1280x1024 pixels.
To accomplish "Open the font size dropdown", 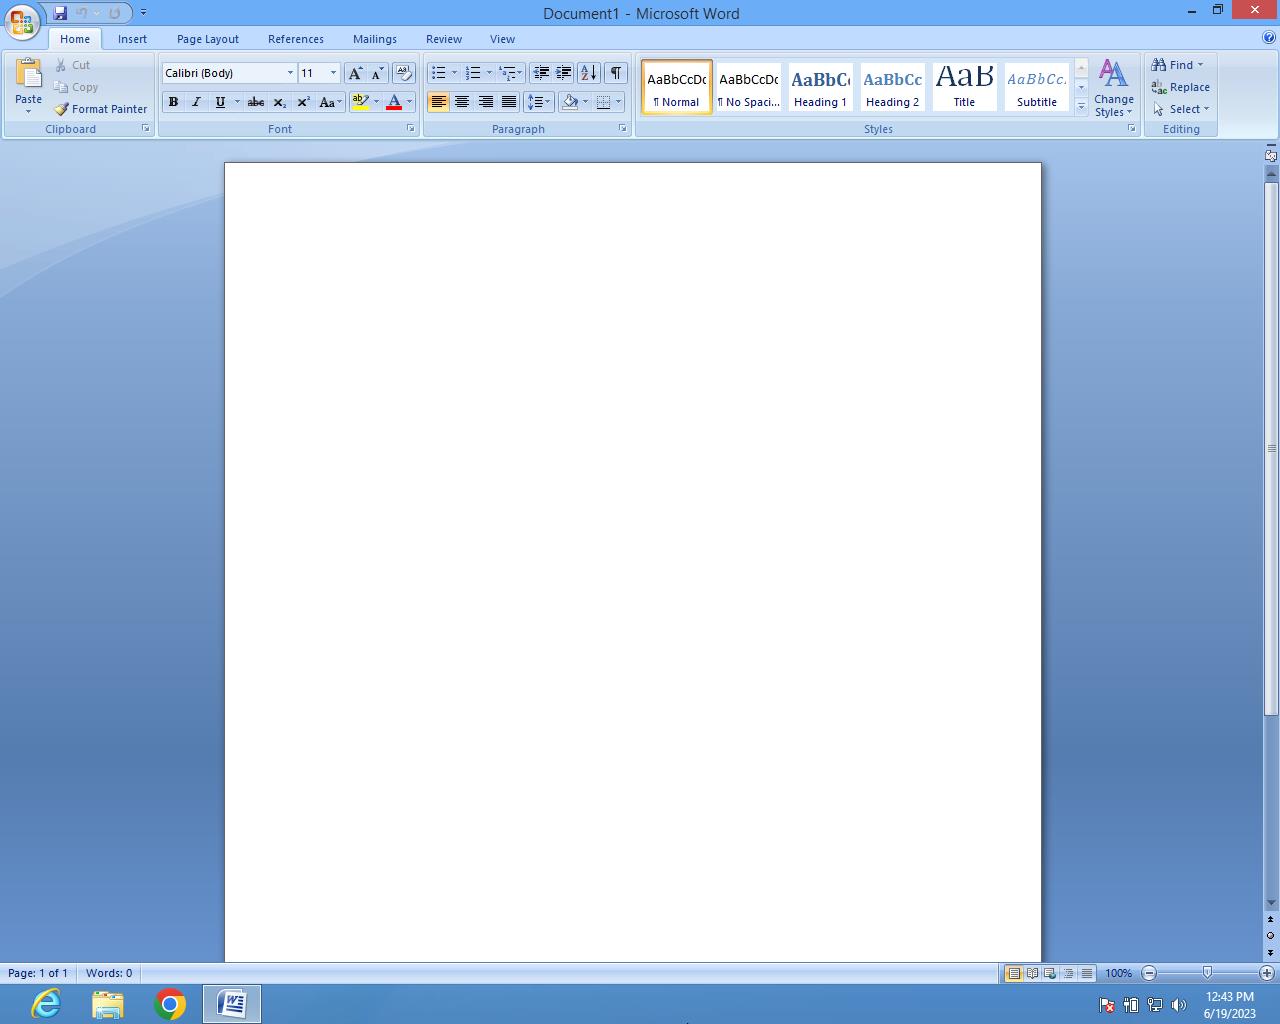I will click(x=333, y=73).
